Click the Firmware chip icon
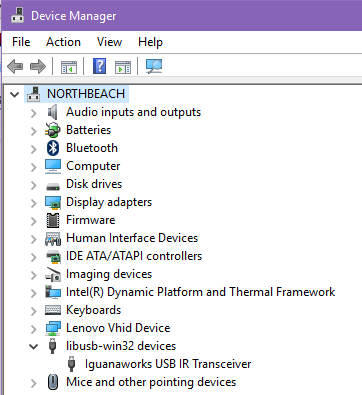The image size is (362, 395). point(53,220)
